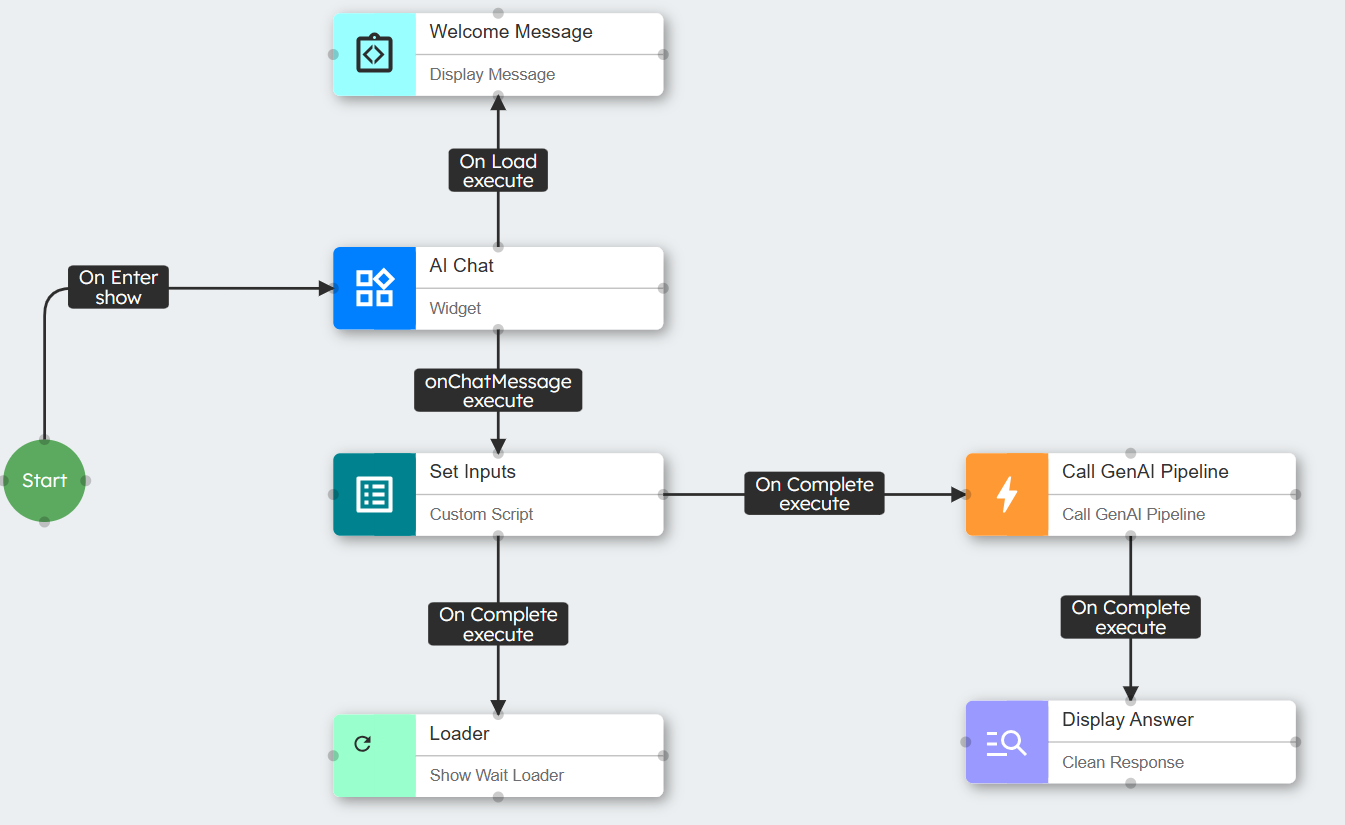1345x825 pixels.
Task: Select the green Start node
Action: point(44,481)
